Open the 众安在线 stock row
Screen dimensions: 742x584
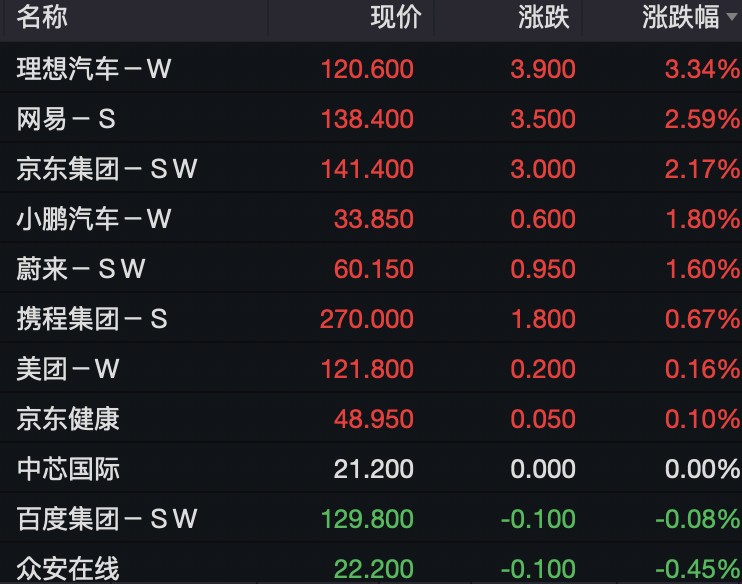(x=371, y=564)
